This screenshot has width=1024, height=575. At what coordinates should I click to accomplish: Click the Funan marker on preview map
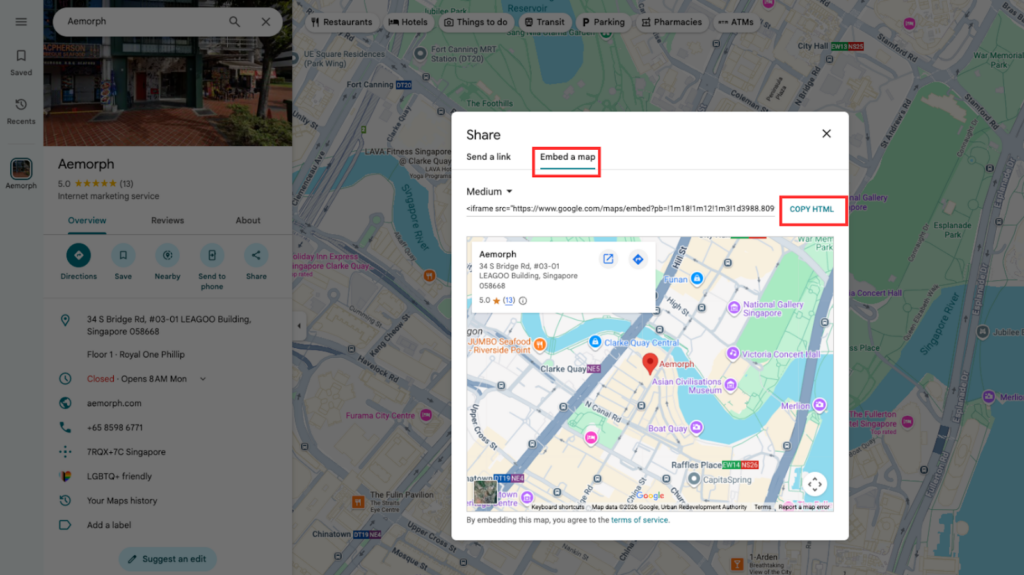pos(697,278)
